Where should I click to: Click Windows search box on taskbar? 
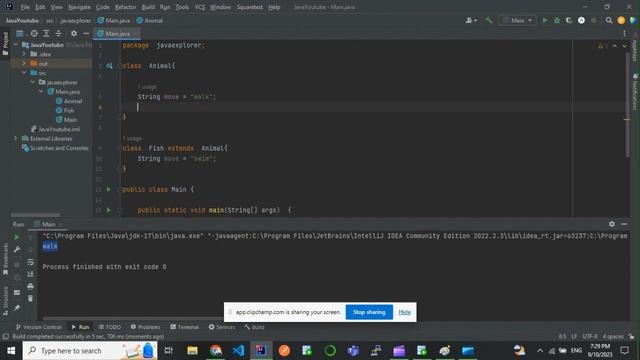pos(90,351)
